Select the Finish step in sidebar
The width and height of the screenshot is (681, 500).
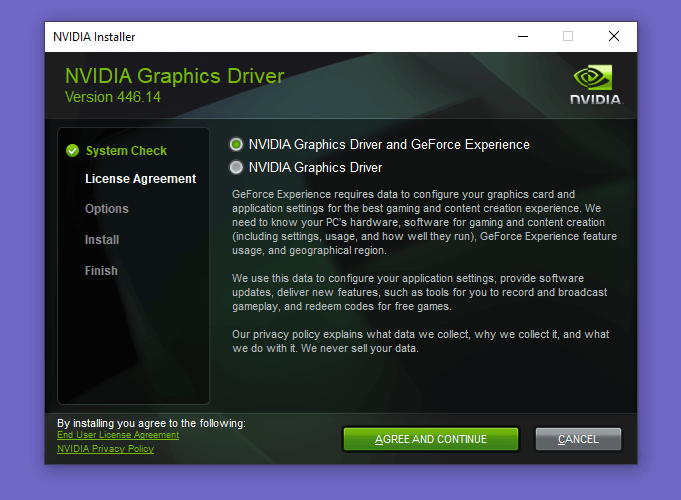101,271
